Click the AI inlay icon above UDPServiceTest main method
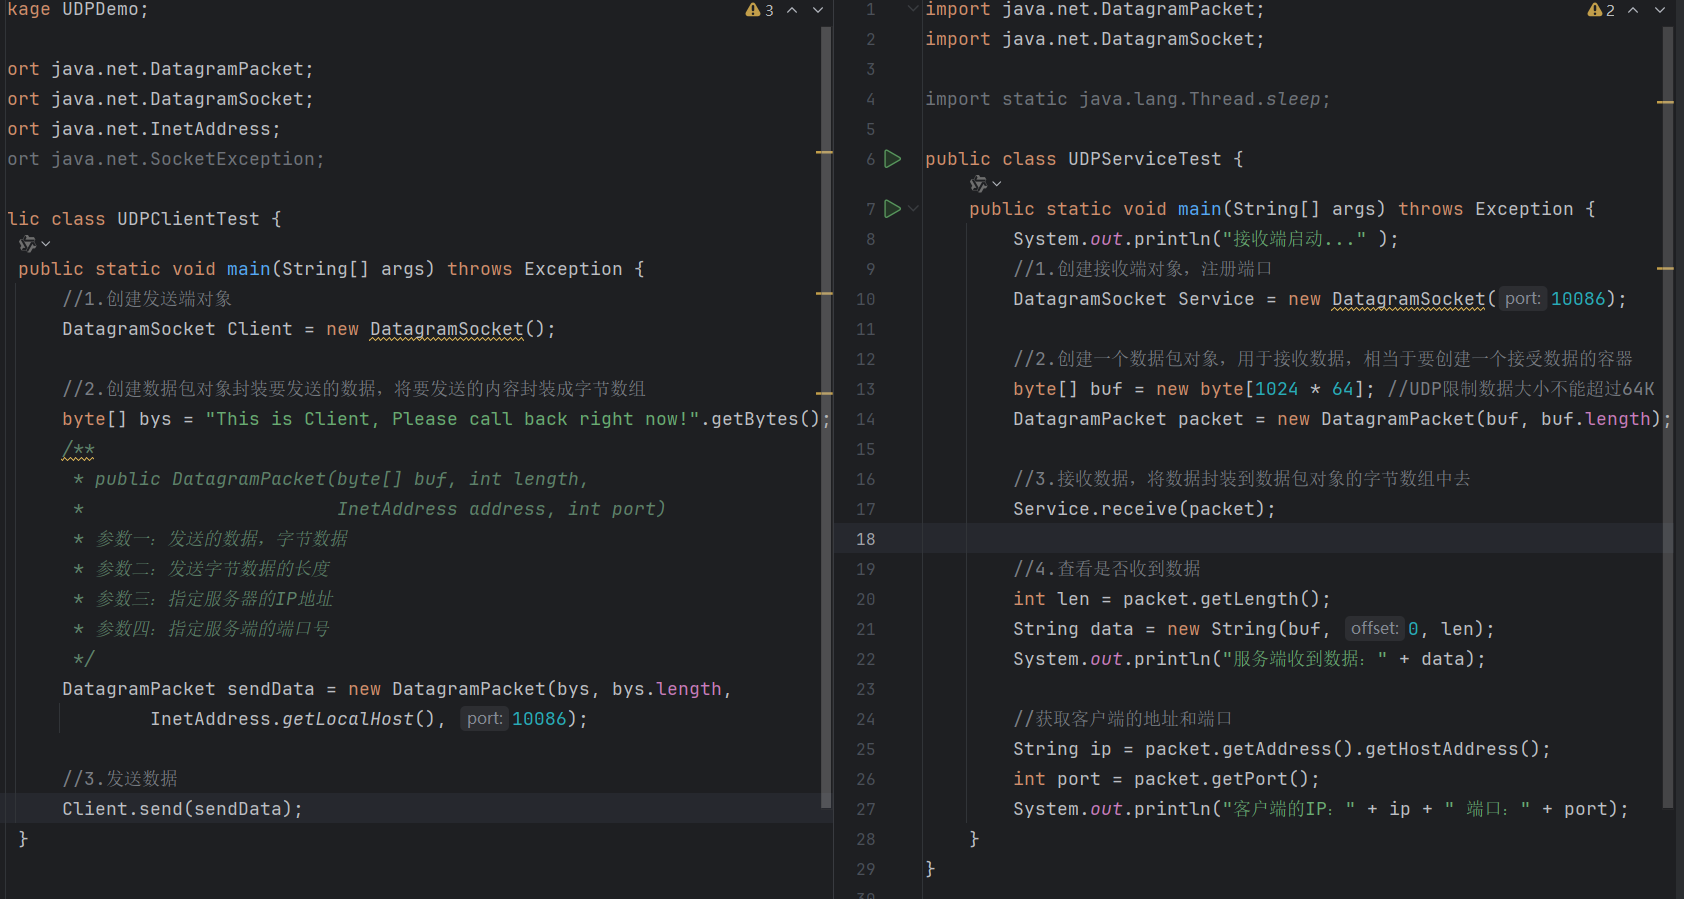1684x899 pixels. 978,184
